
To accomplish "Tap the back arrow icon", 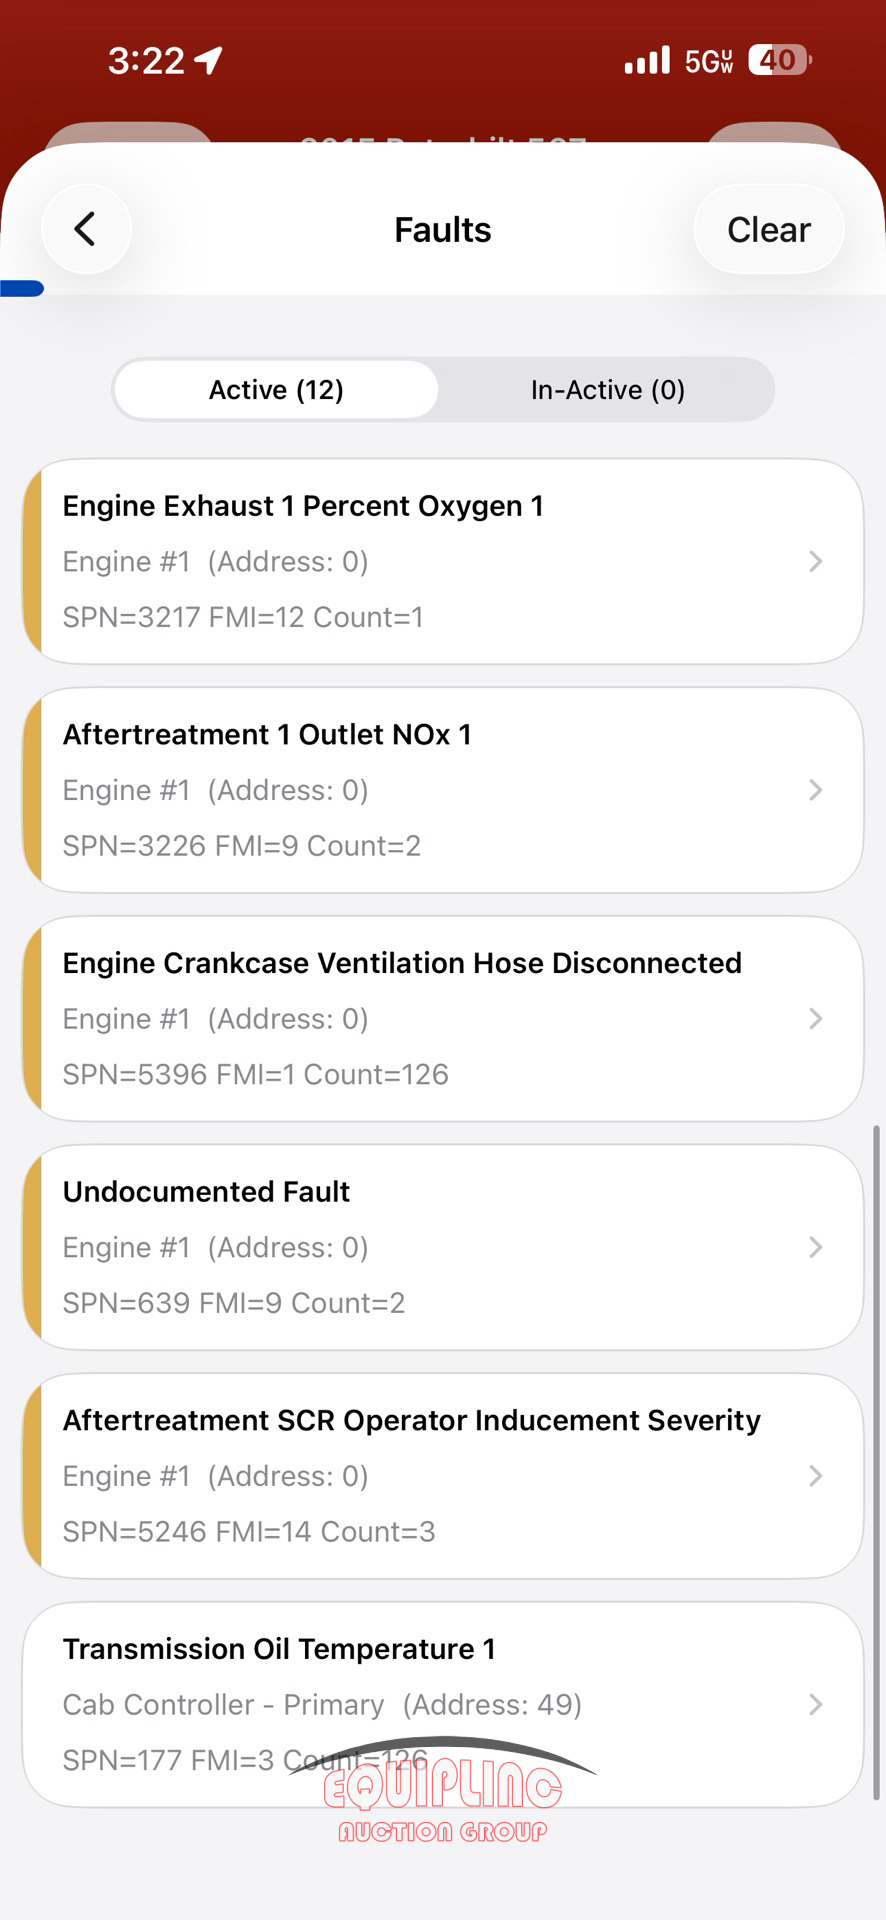I will (x=86, y=229).
